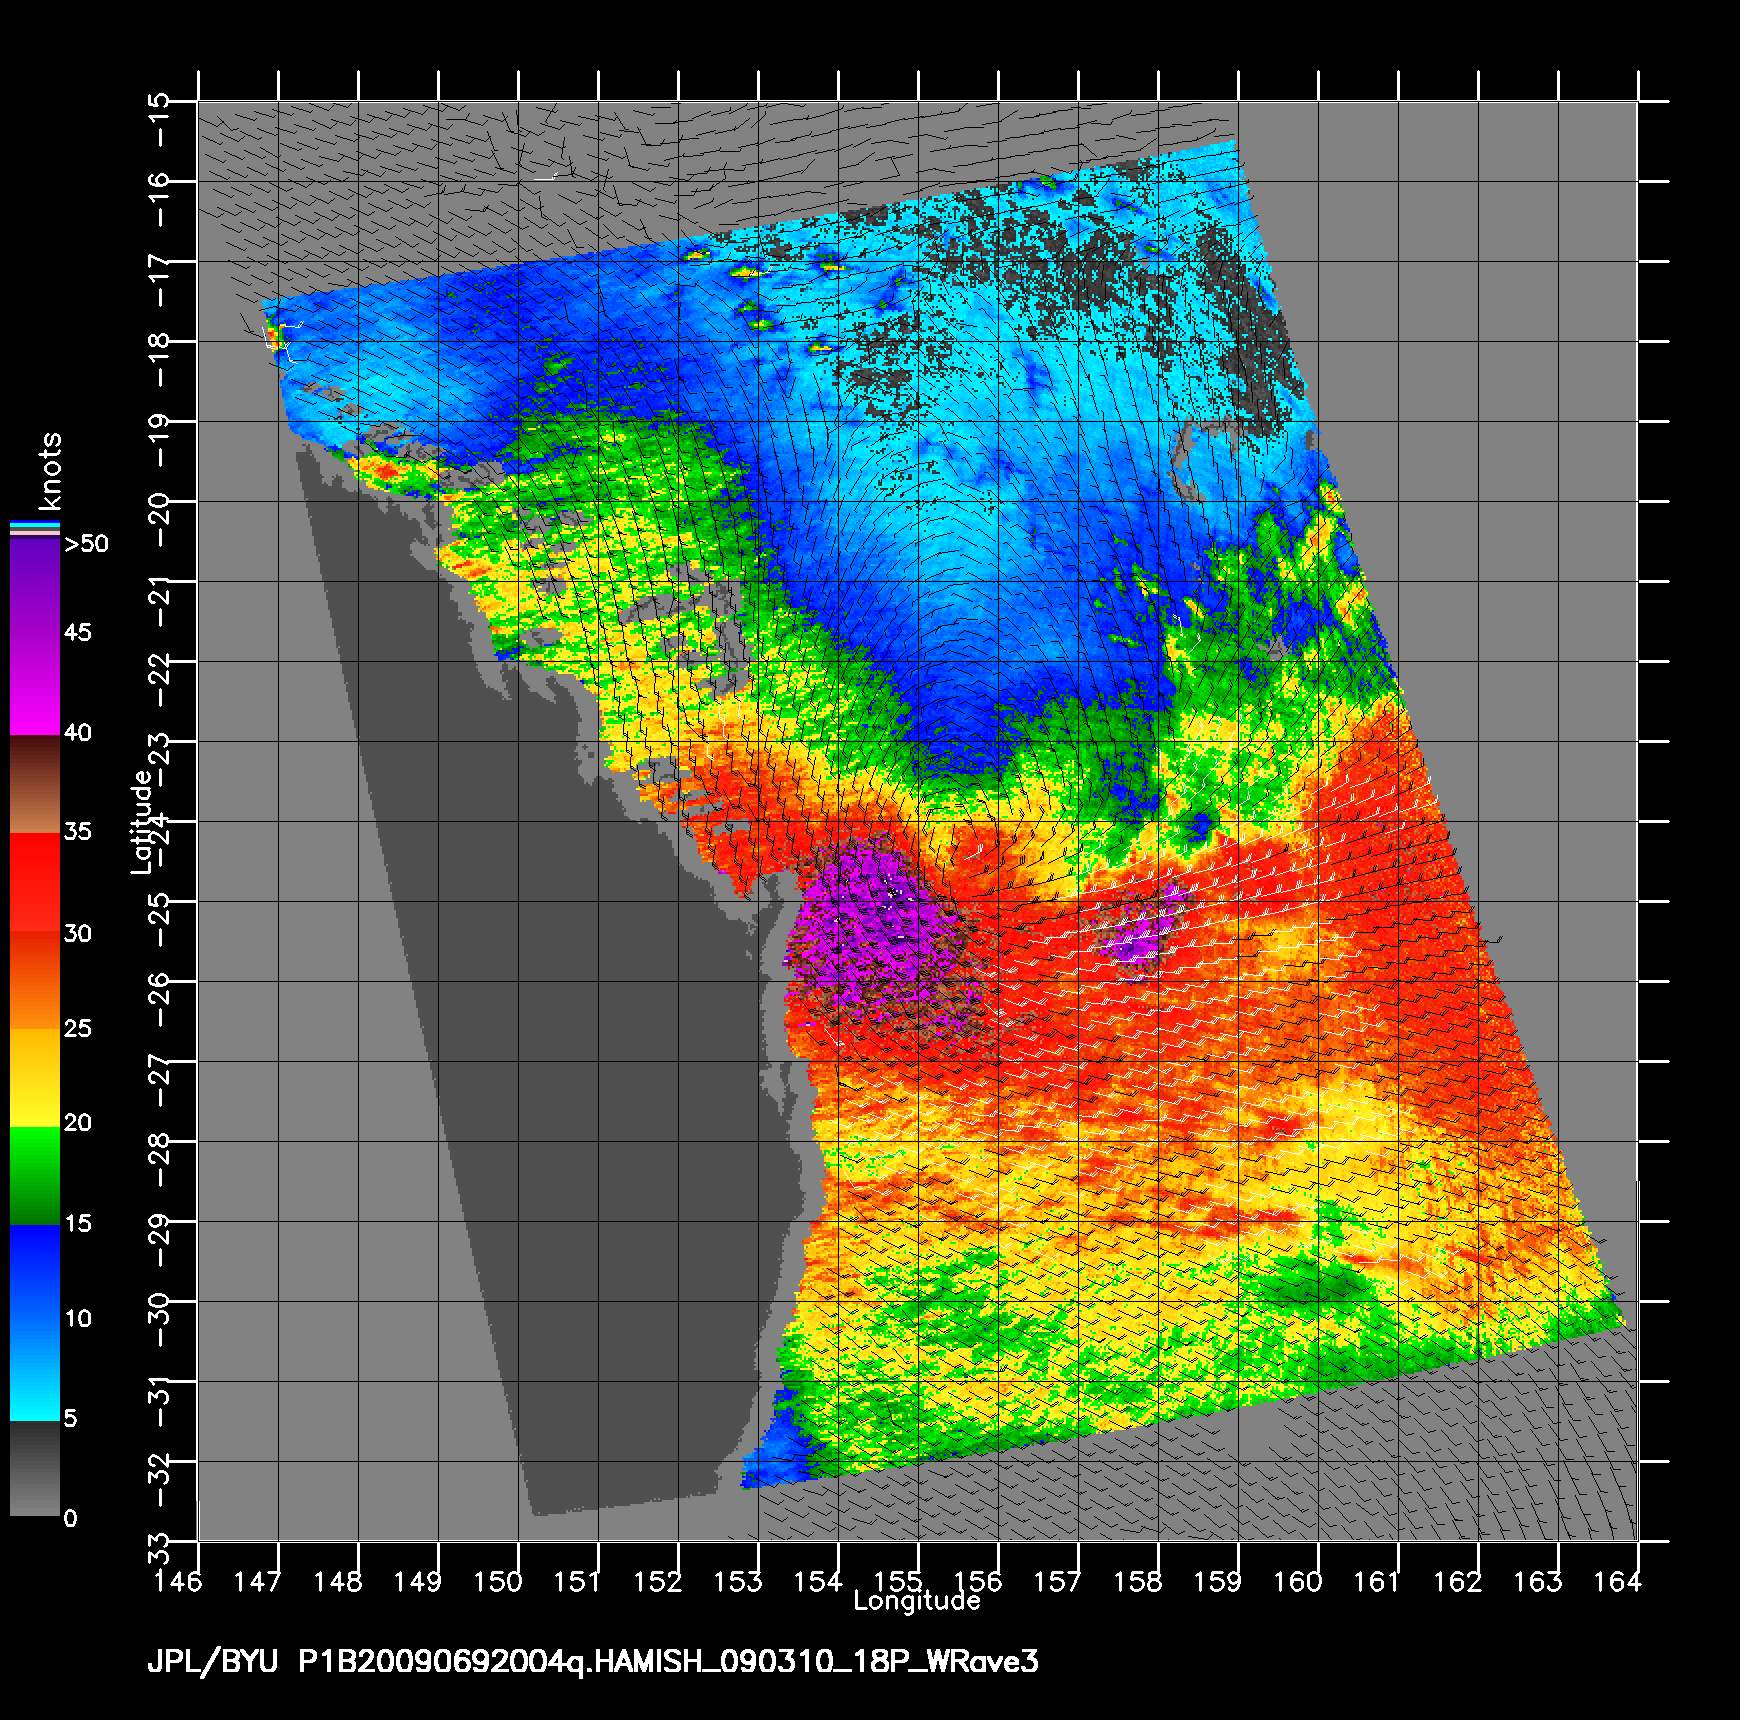
Task: Click the '15' knots scale label
Action: [x=78, y=1224]
